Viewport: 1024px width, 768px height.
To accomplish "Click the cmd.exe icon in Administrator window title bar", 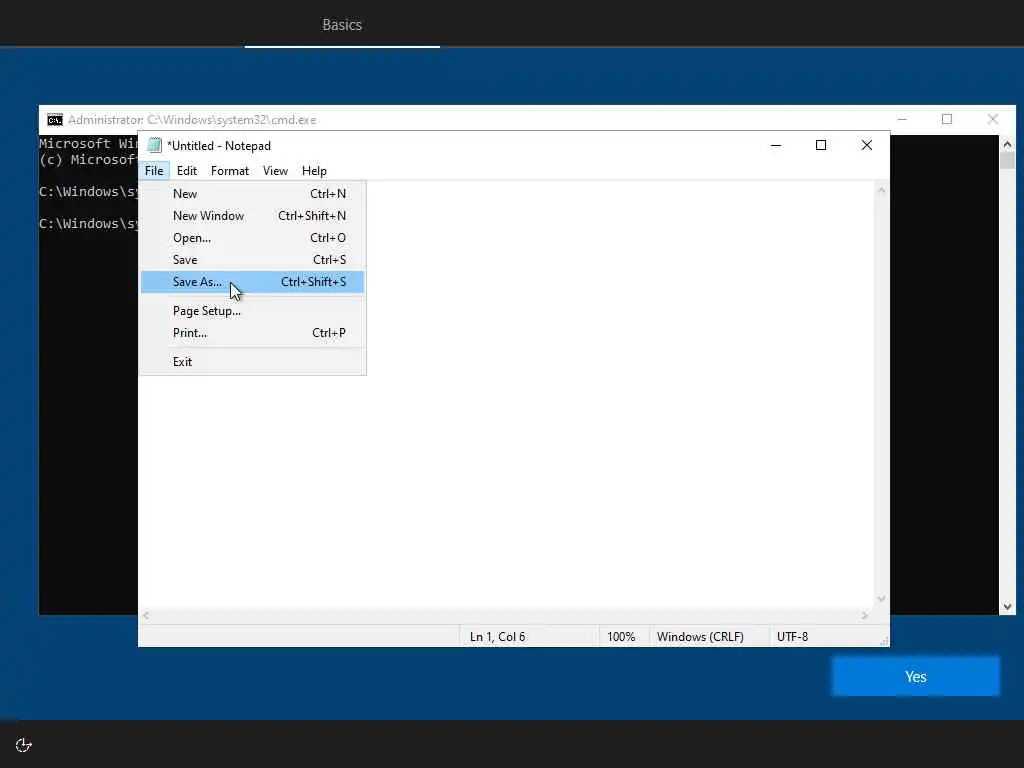I will 55,120.
